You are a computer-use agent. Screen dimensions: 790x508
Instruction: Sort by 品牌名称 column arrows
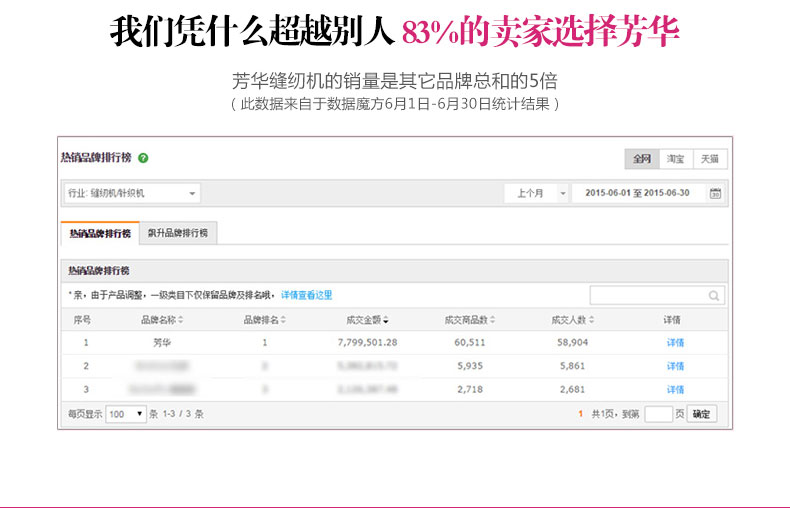180,320
